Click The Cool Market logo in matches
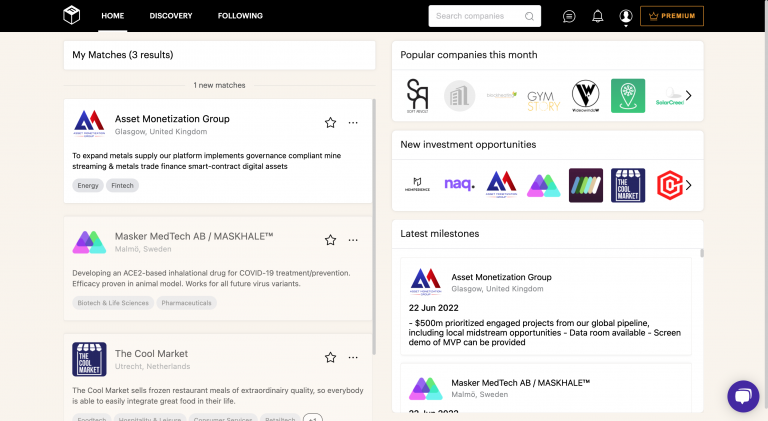The height and width of the screenshot is (421, 768). point(89,359)
